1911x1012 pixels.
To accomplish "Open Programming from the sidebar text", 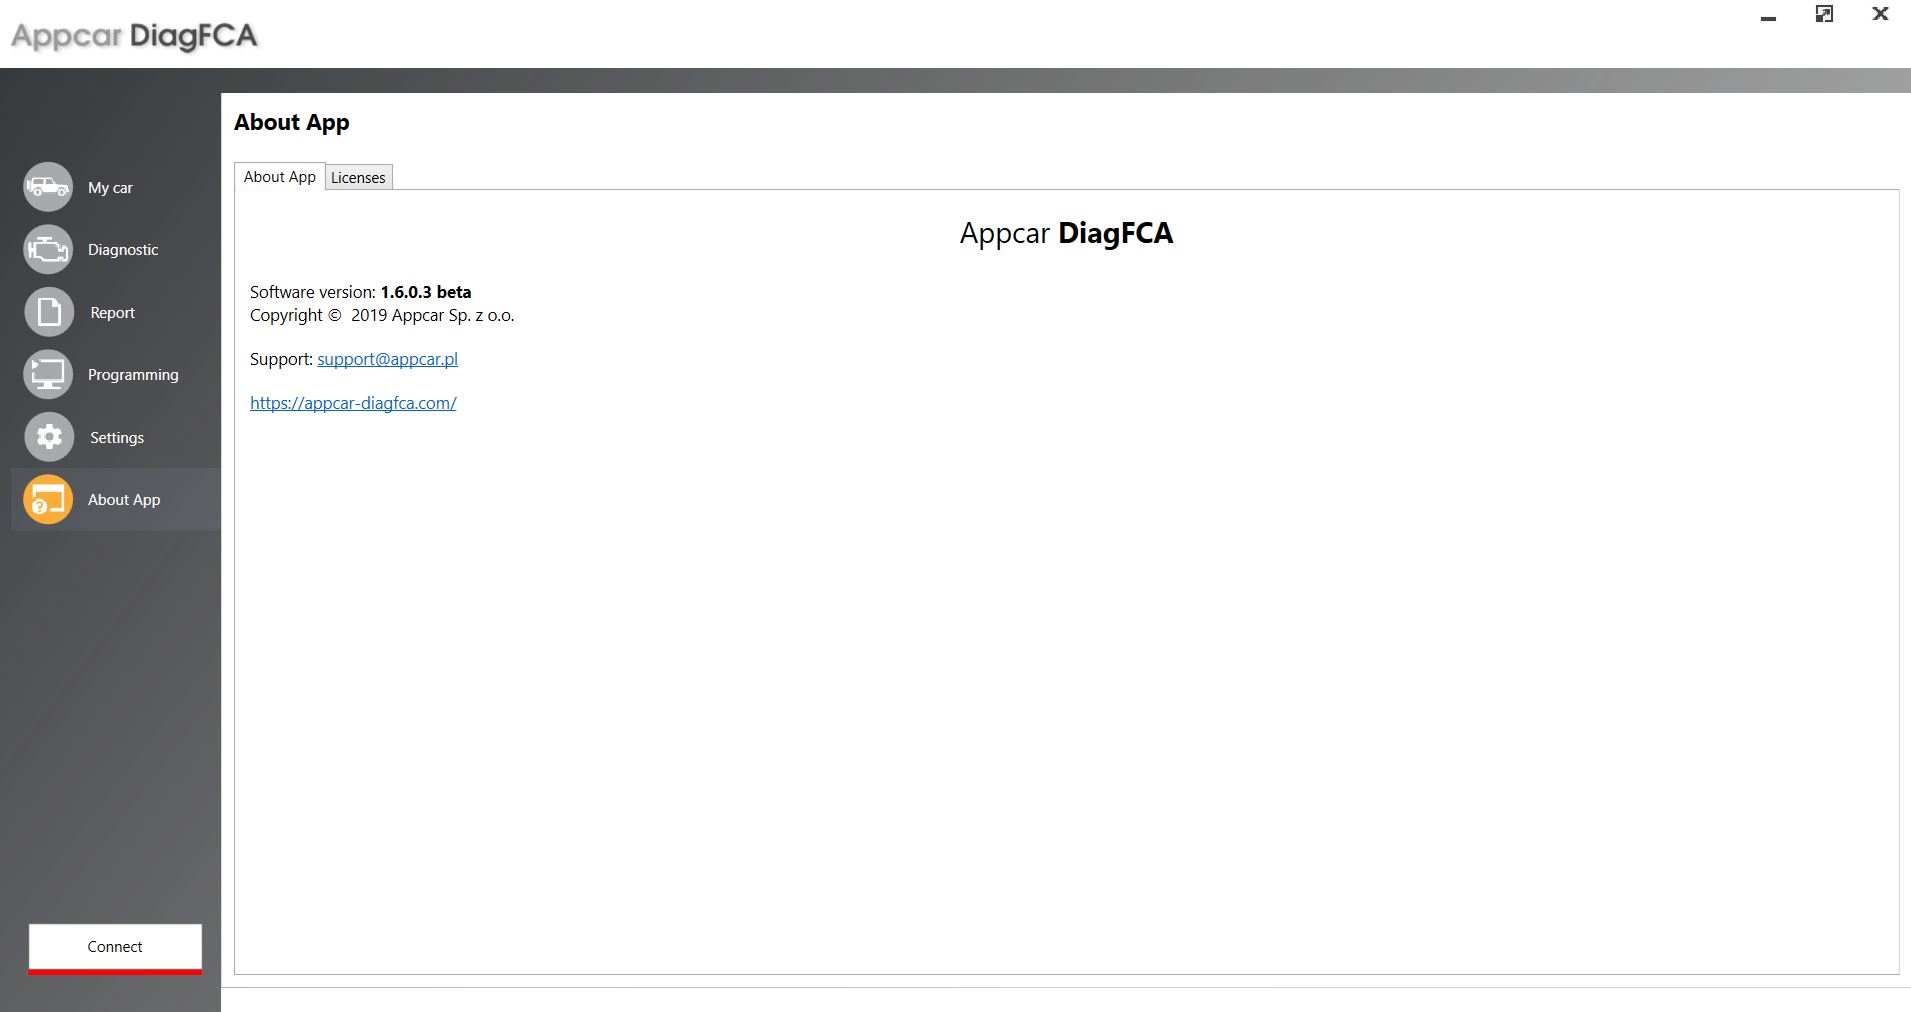I will (133, 375).
